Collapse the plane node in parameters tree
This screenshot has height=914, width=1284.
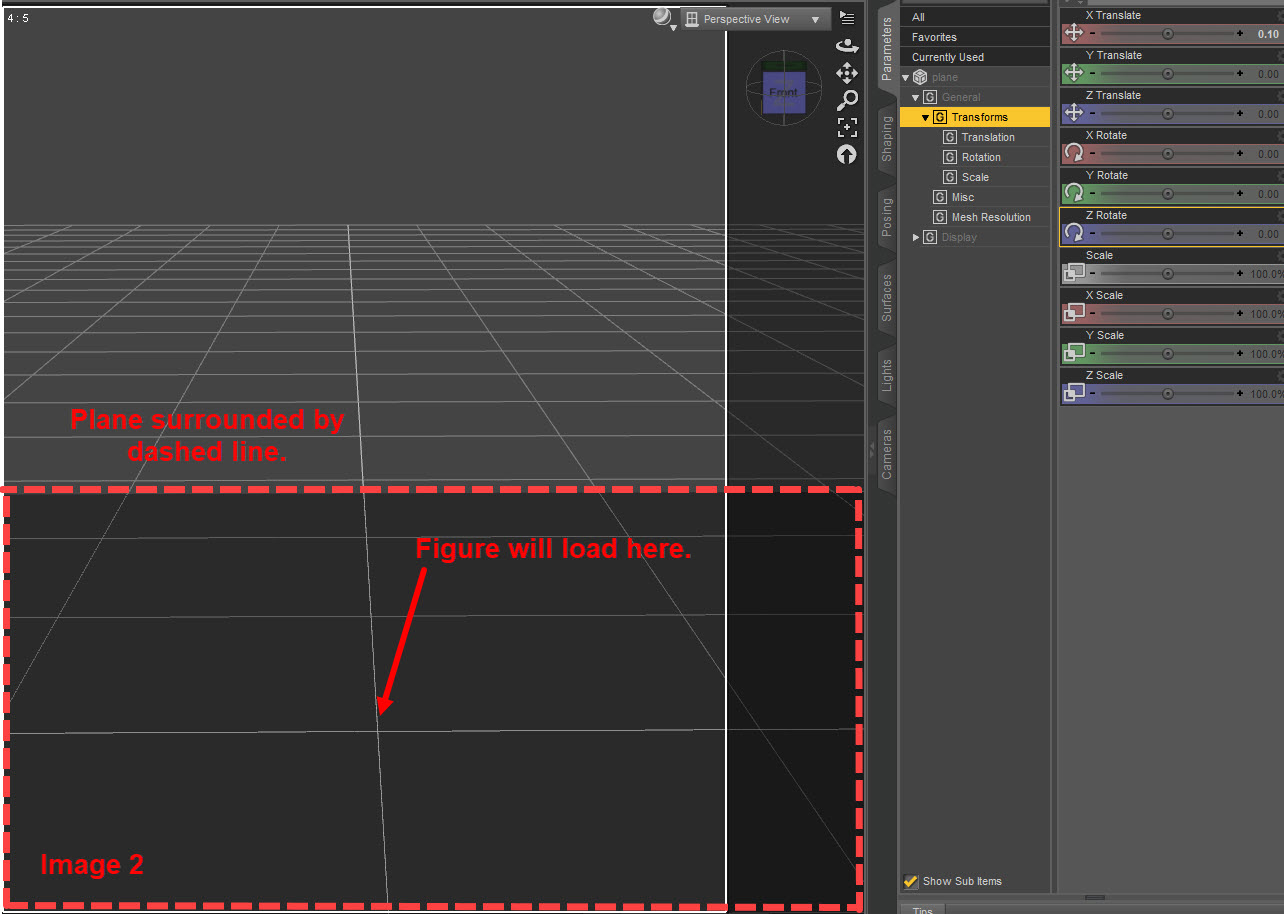[x=906, y=78]
